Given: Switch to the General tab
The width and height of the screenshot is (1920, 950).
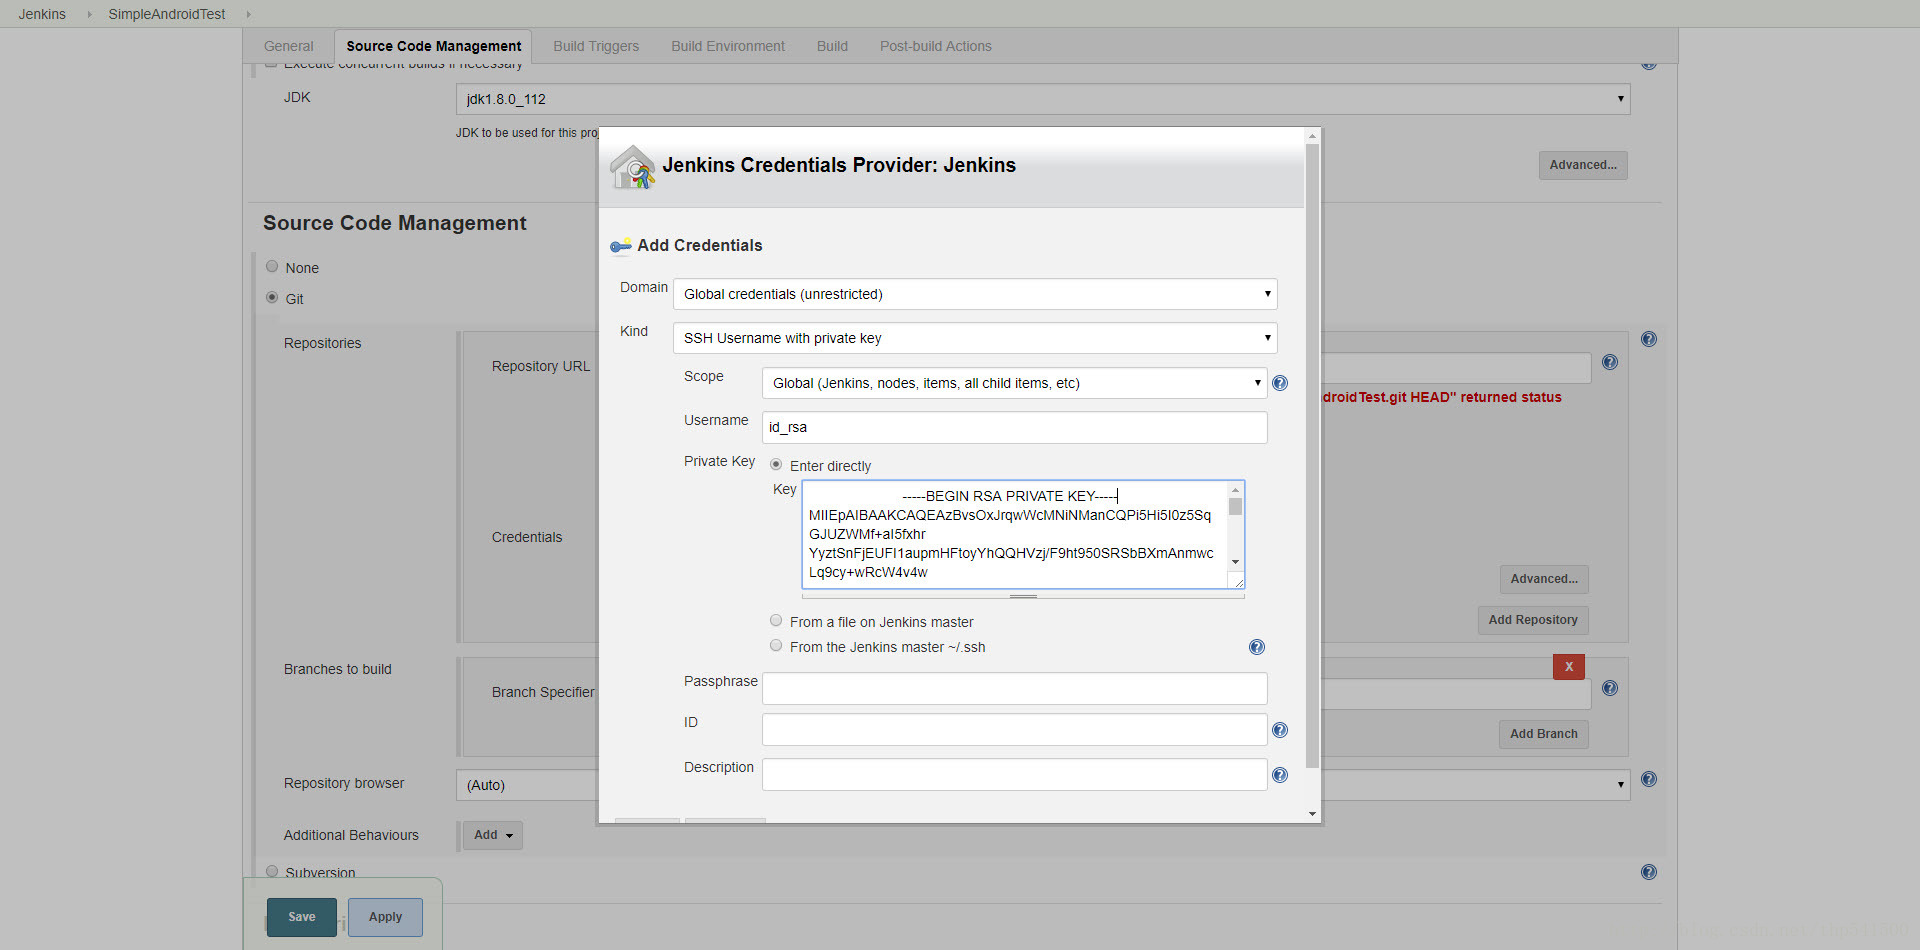Looking at the screenshot, I should click(288, 46).
